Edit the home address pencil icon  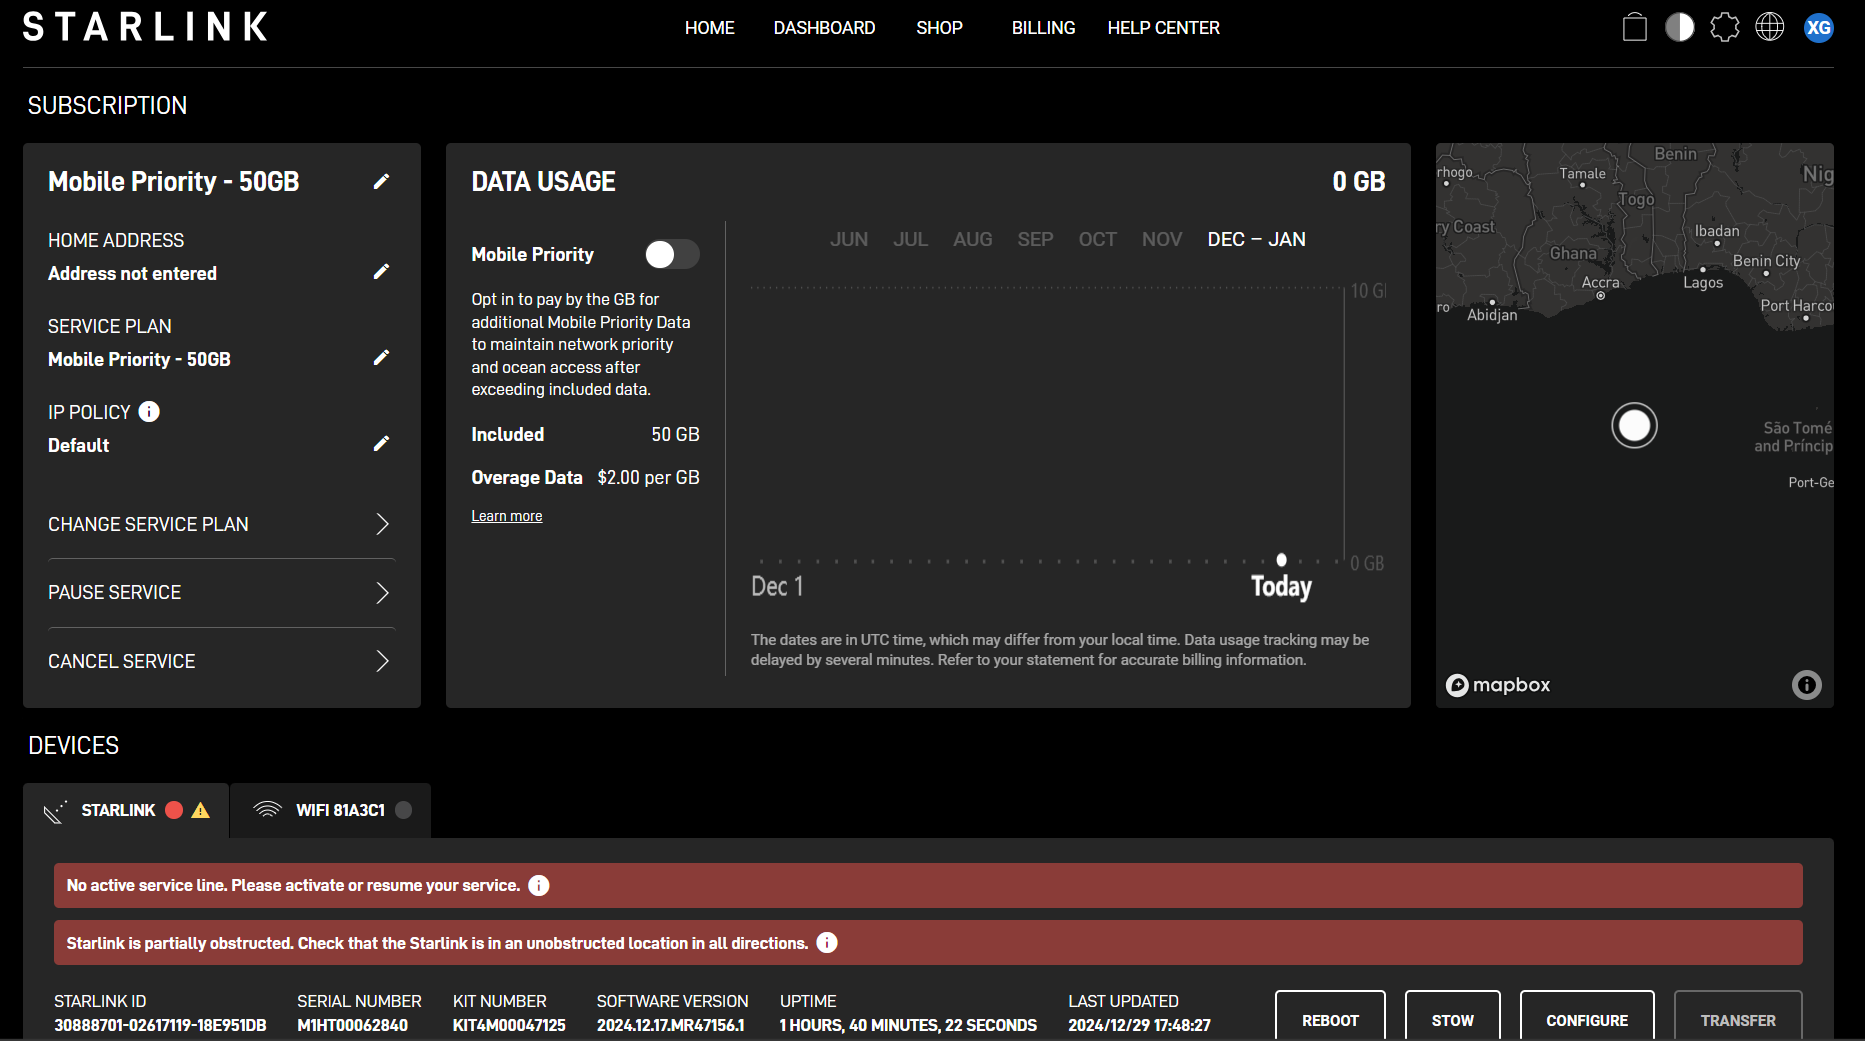point(381,271)
